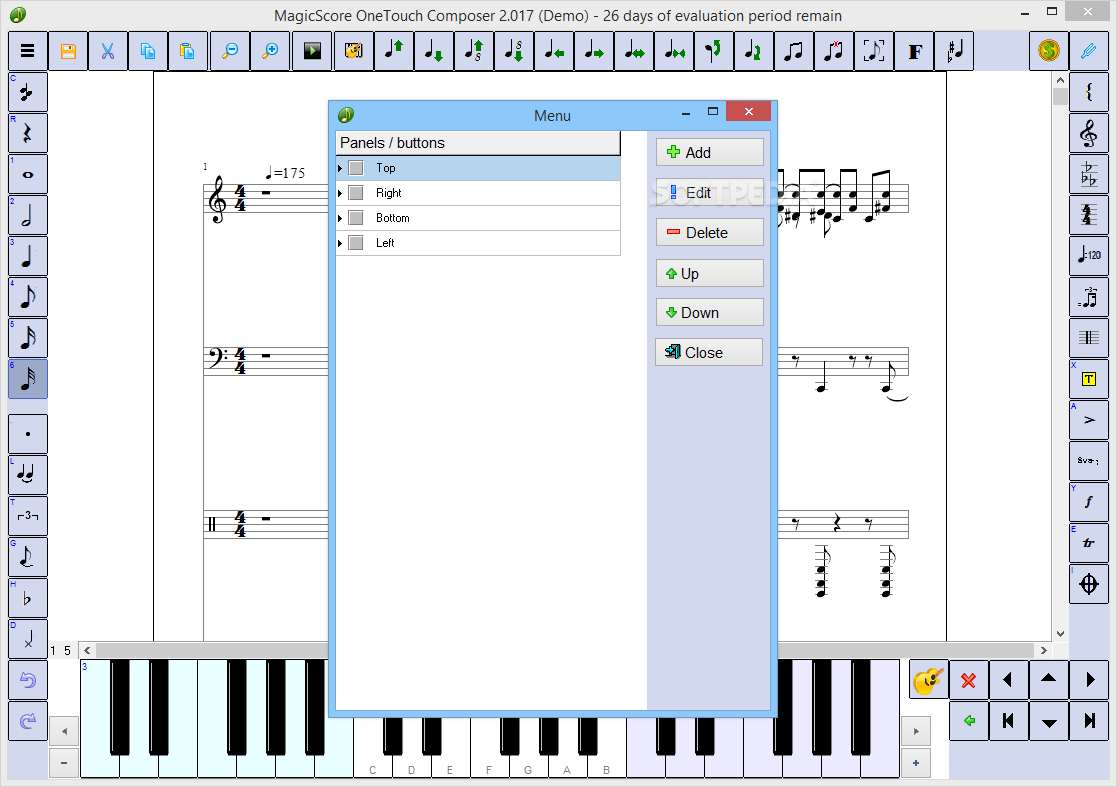Click the yellow T text icon
This screenshot has height=787, width=1117.
coord(1089,379)
